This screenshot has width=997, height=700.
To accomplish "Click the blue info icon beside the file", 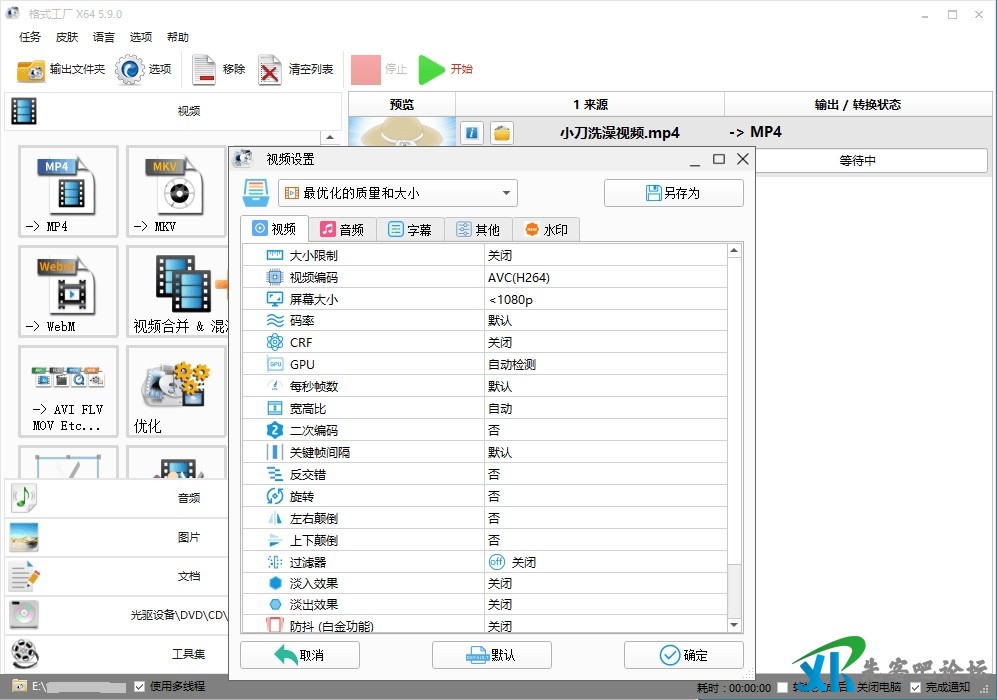I will click(x=473, y=133).
